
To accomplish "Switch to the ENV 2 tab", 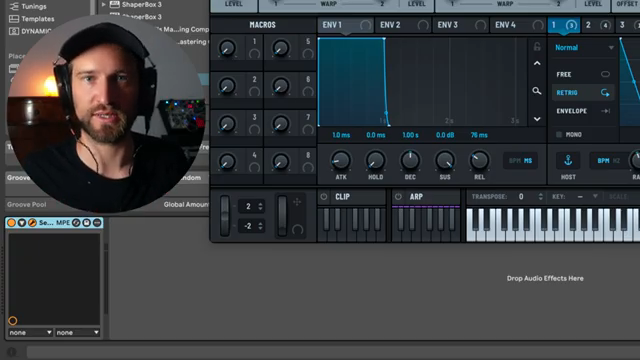I will [403, 25].
